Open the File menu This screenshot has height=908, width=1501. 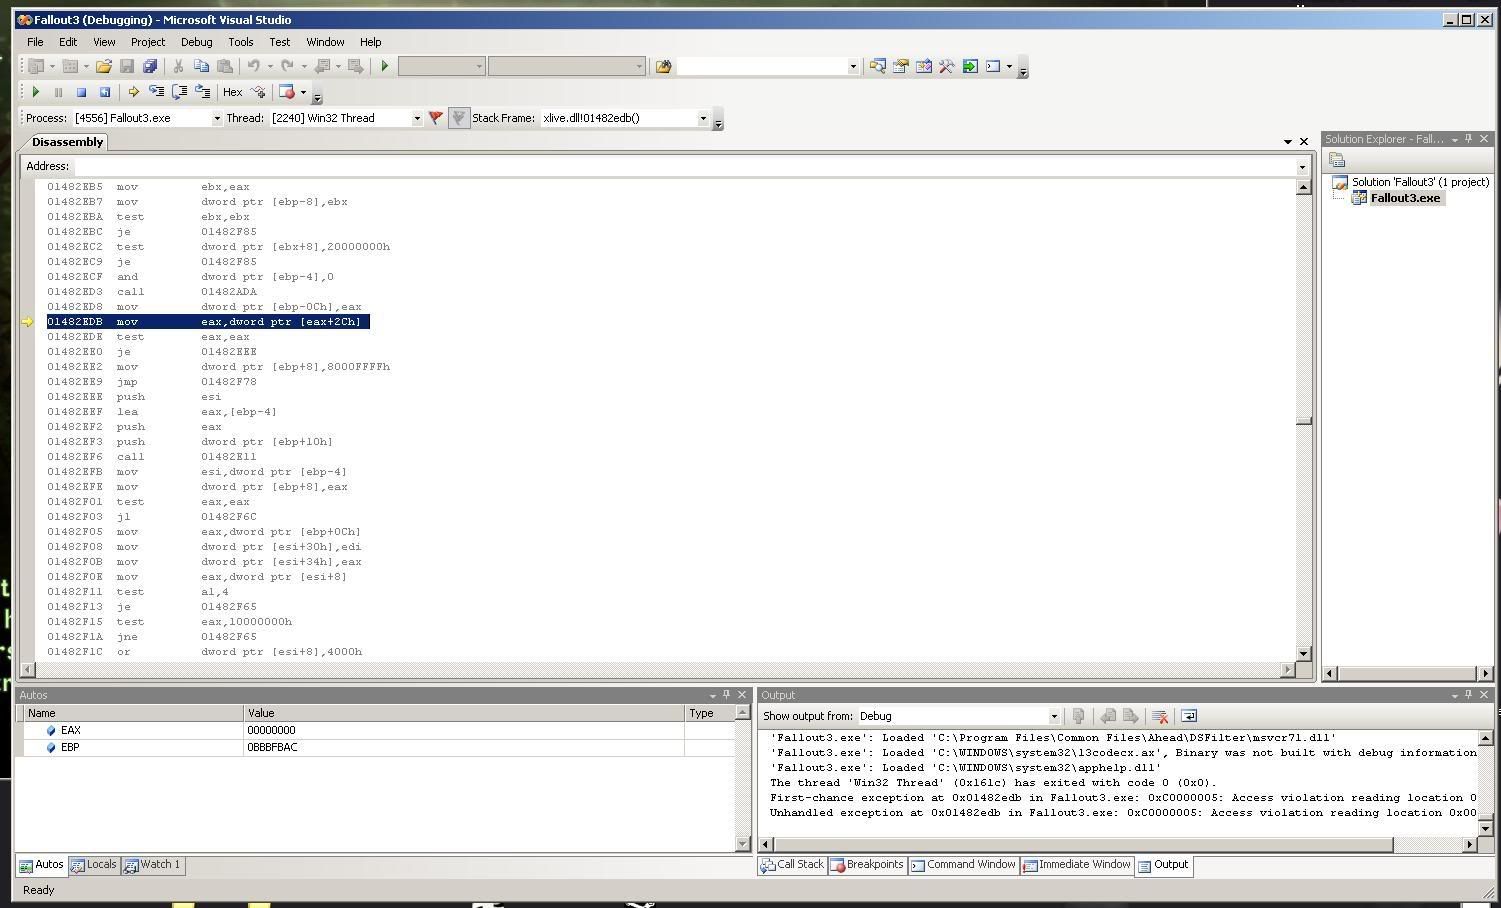(35, 42)
